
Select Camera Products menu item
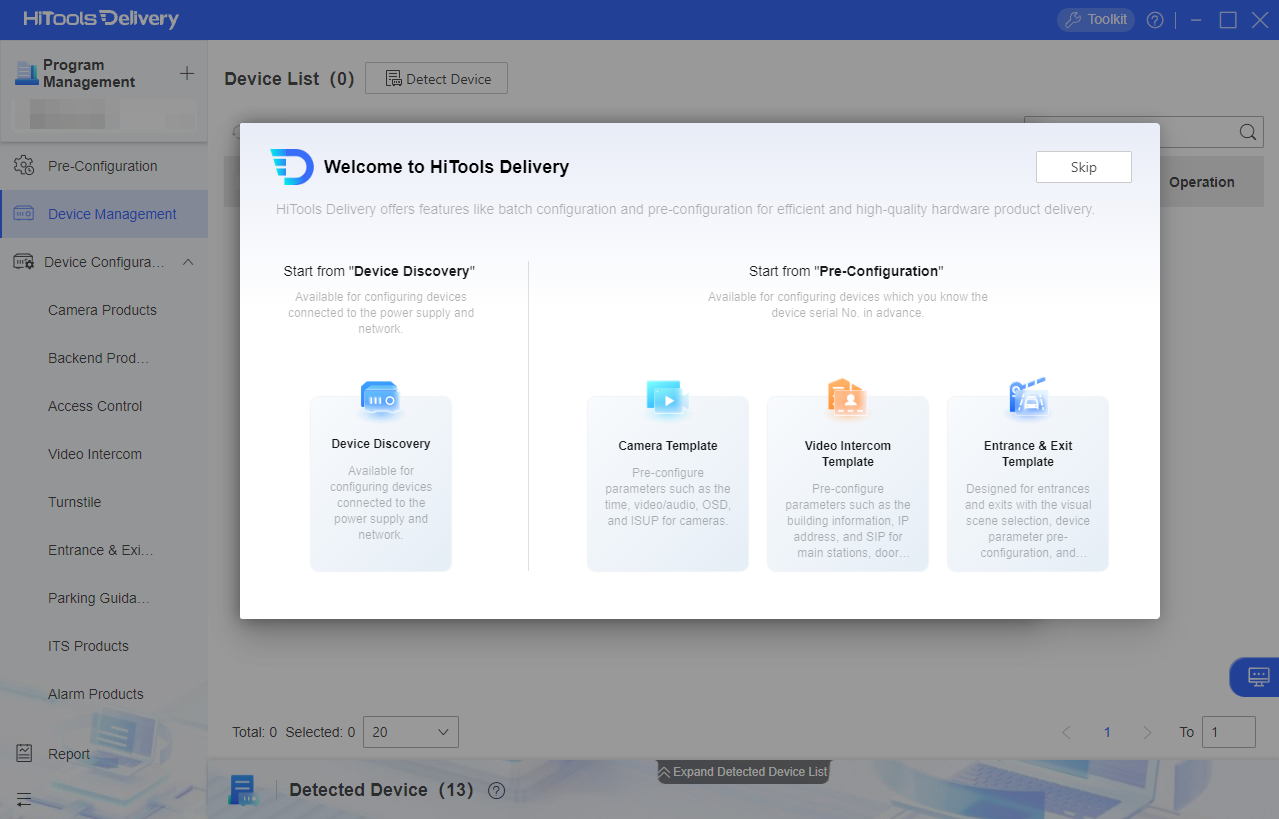pos(102,310)
